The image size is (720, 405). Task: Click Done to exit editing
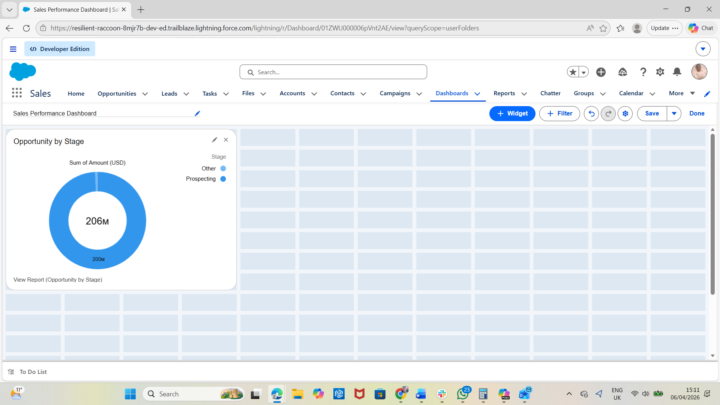[697, 113]
